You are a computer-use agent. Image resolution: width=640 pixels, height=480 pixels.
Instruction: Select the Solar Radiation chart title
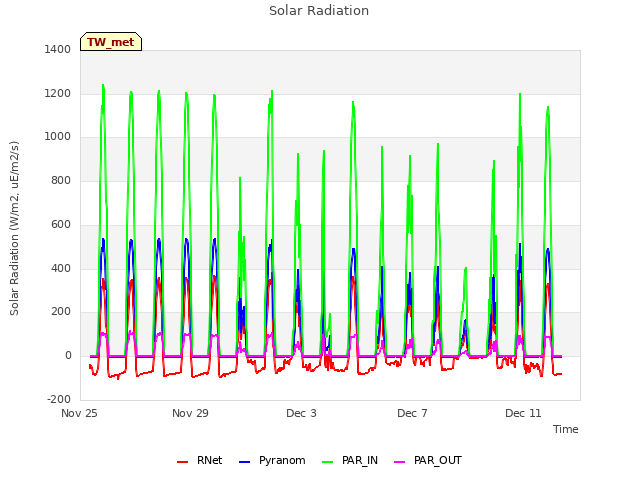point(319,11)
